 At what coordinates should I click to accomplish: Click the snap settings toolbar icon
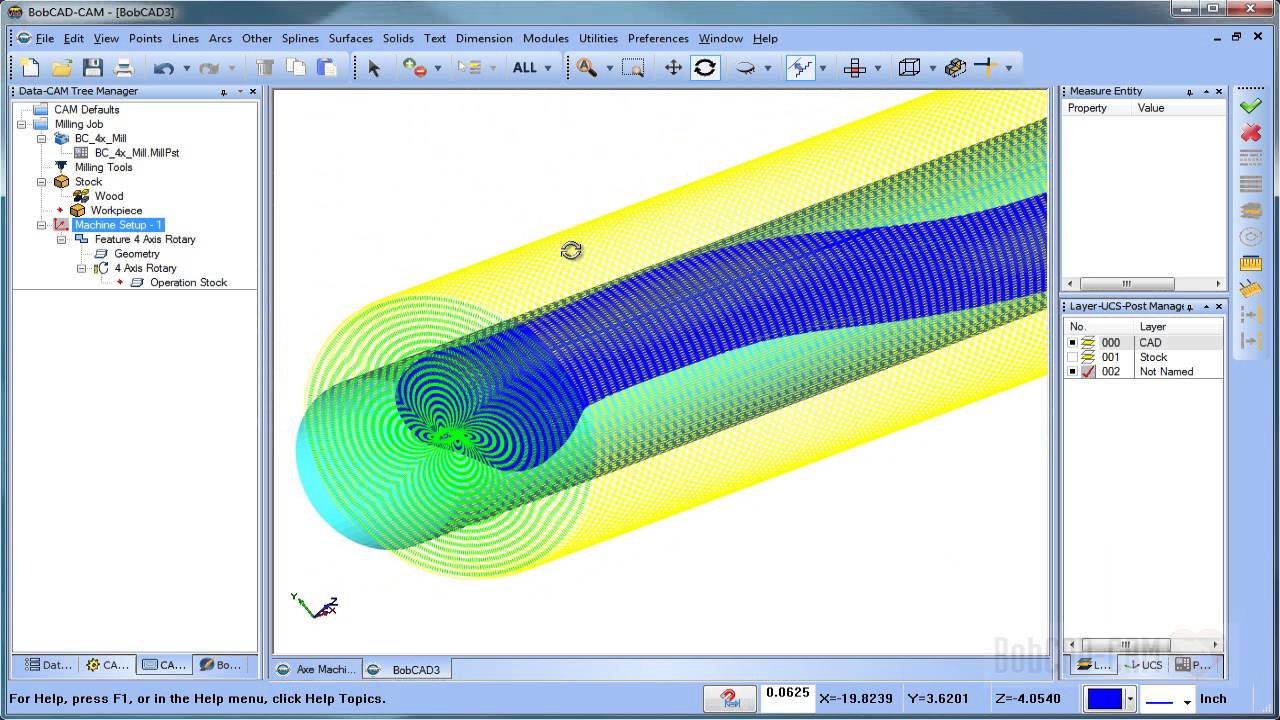point(800,68)
